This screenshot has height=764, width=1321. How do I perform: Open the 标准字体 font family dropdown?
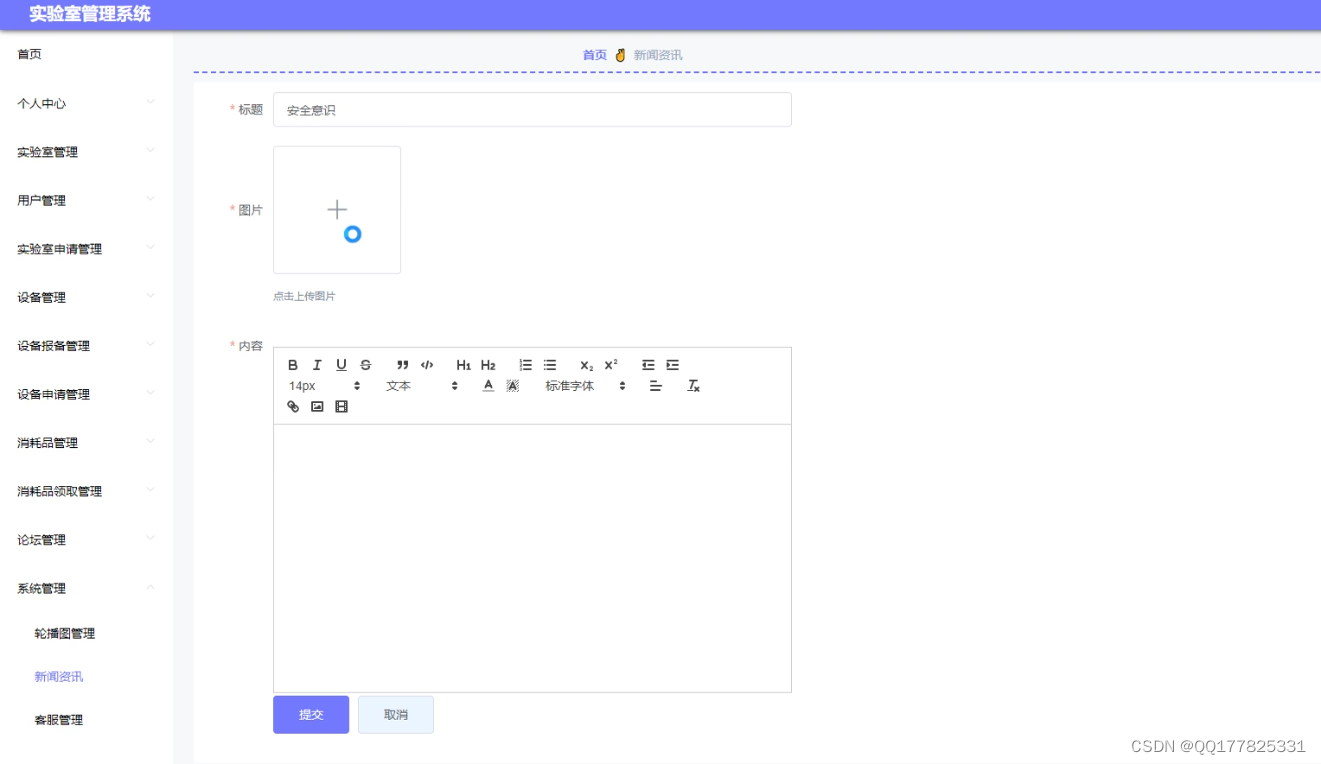(585, 386)
